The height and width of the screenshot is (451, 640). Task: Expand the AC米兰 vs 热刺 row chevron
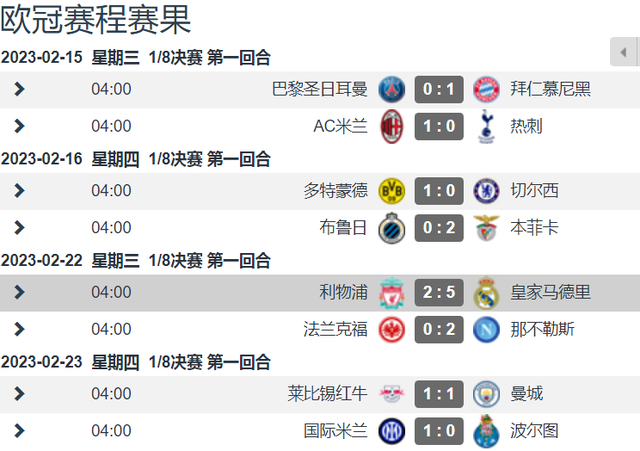point(19,126)
